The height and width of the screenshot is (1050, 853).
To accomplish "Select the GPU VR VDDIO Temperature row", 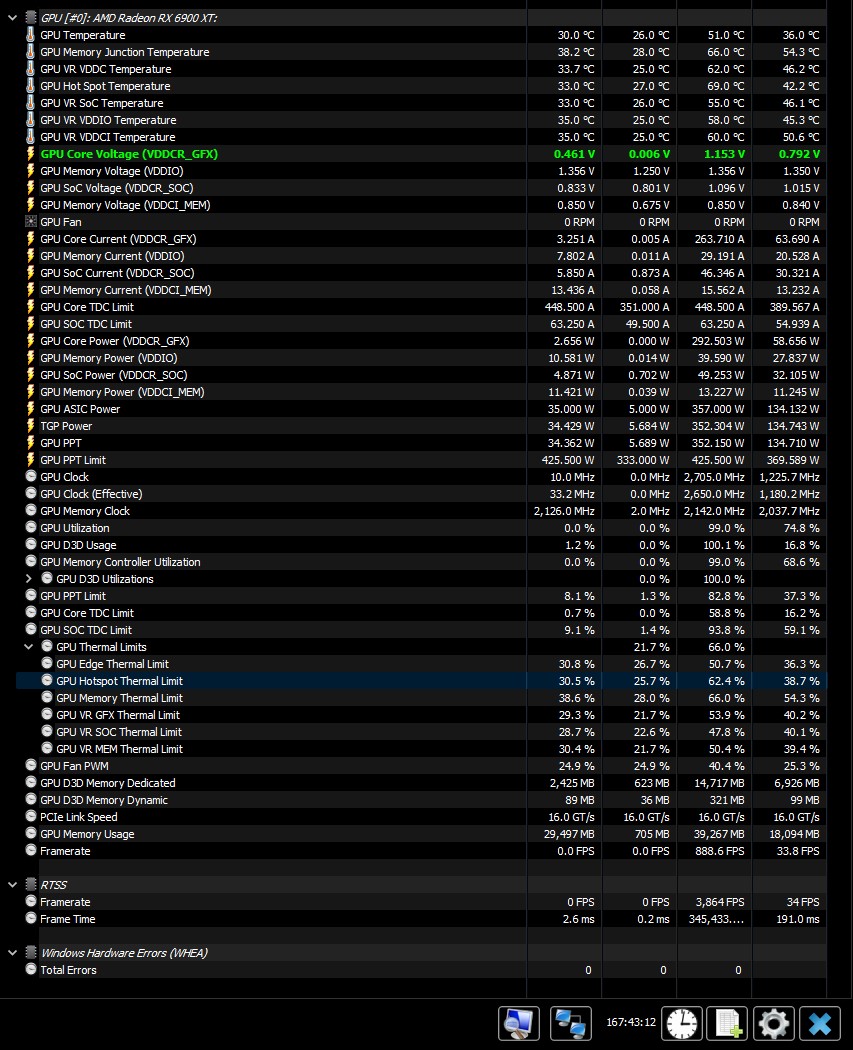I will click(422, 120).
